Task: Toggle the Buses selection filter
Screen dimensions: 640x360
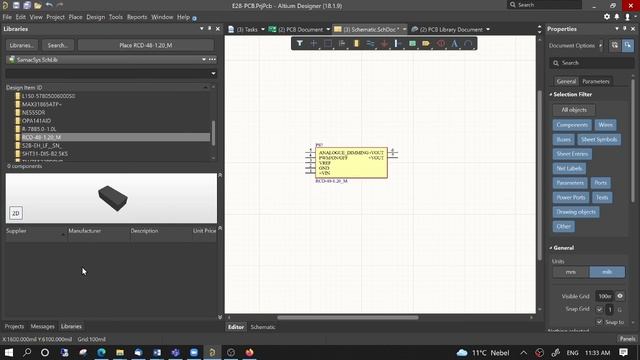Action: click(x=563, y=140)
